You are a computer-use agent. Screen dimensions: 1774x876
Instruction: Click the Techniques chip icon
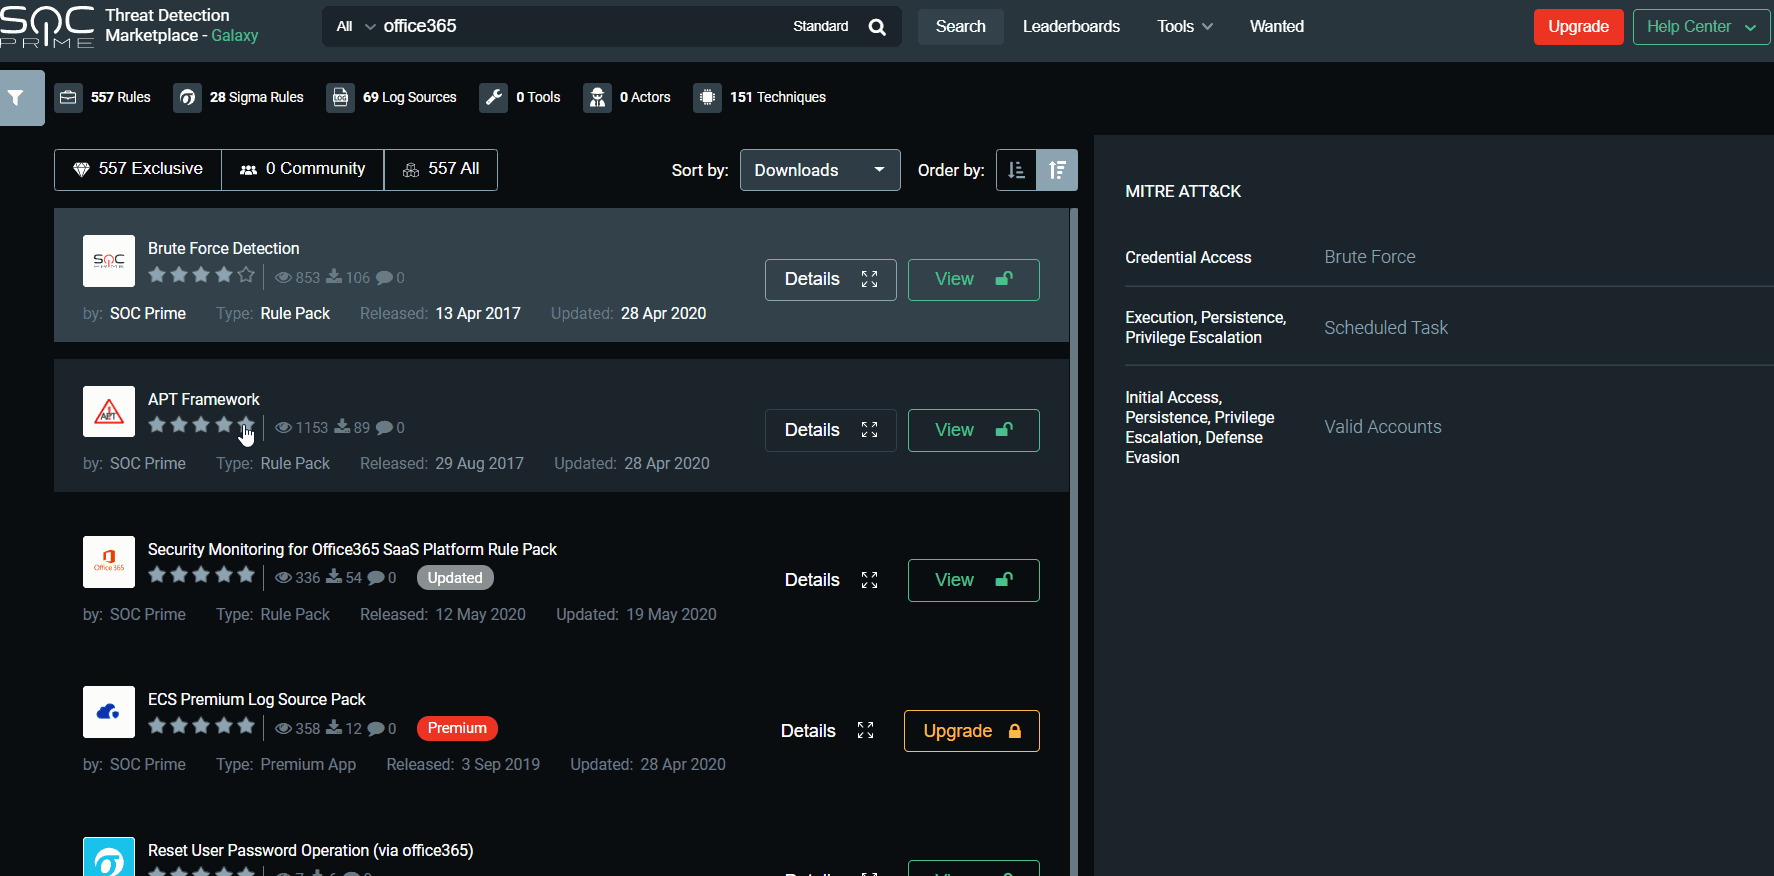tap(707, 97)
